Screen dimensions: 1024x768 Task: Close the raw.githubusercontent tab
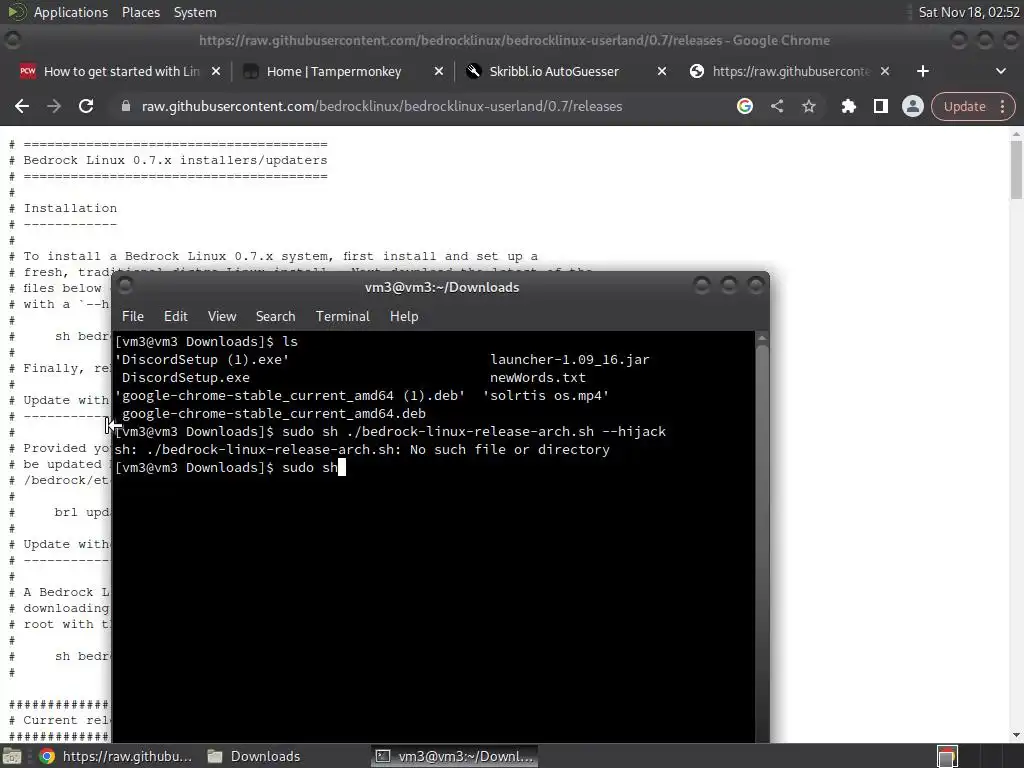(885, 71)
